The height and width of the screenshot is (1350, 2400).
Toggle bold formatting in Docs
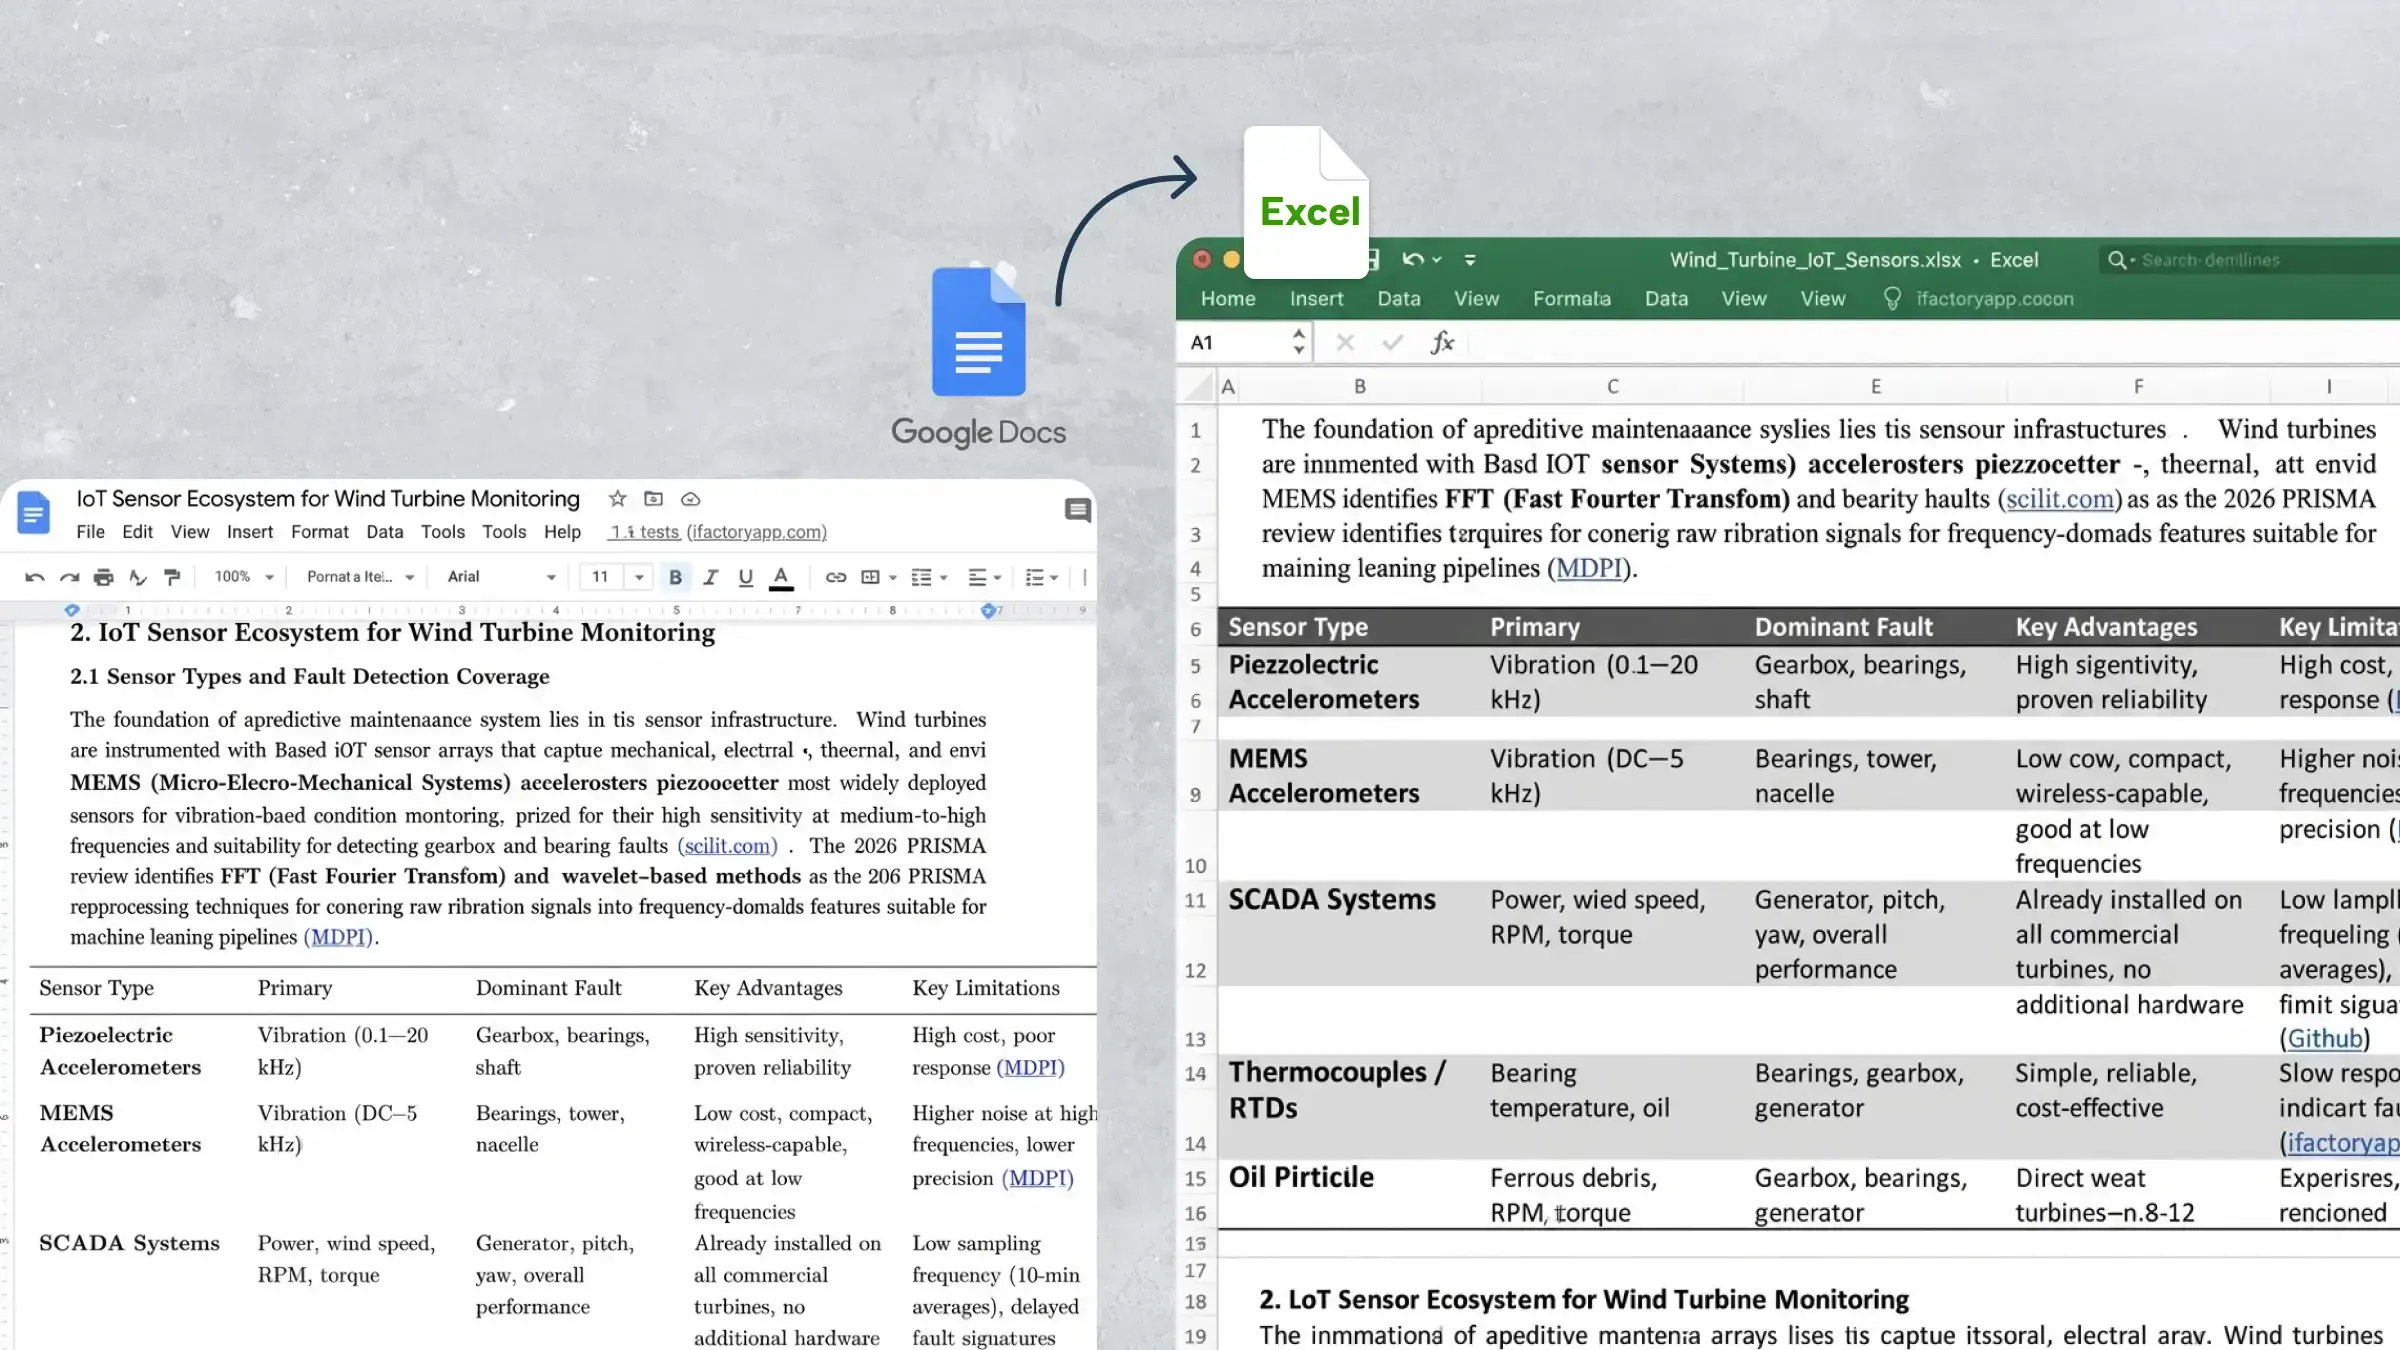pos(675,577)
